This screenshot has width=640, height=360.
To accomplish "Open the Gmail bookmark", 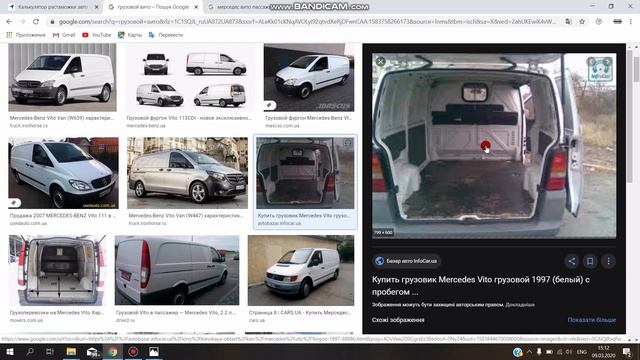I will [64, 35].
